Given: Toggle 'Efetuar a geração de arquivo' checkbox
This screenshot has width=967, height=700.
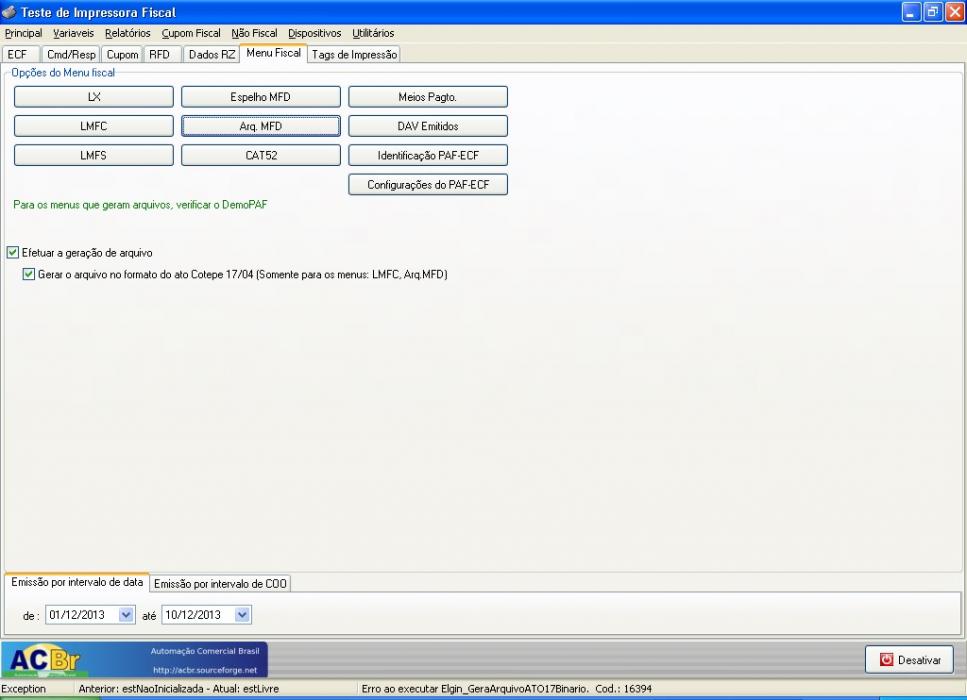Looking at the screenshot, I should point(13,252).
